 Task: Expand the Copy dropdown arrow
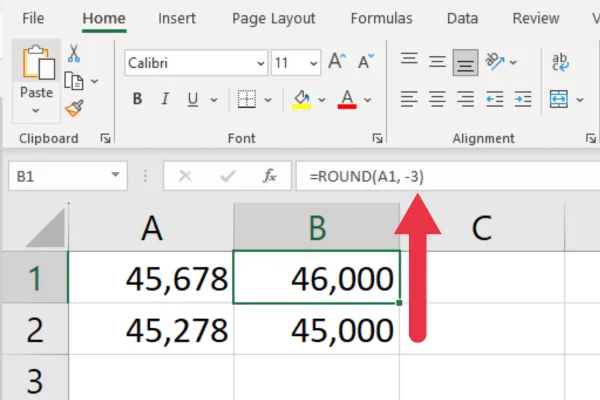pos(95,81)
